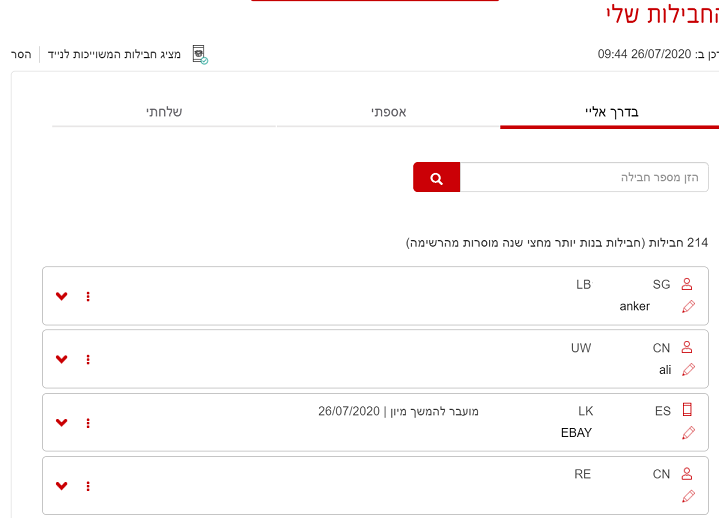Switch to the שלחתי tab
The height and width of the screenshot is (518, 719).
click(x=164, y=111)
